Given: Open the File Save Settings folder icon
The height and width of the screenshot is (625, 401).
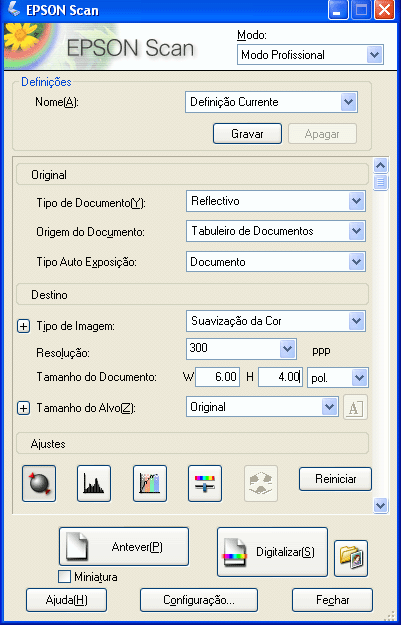Looking at the screenshot, I should click(x=351, y=558).
